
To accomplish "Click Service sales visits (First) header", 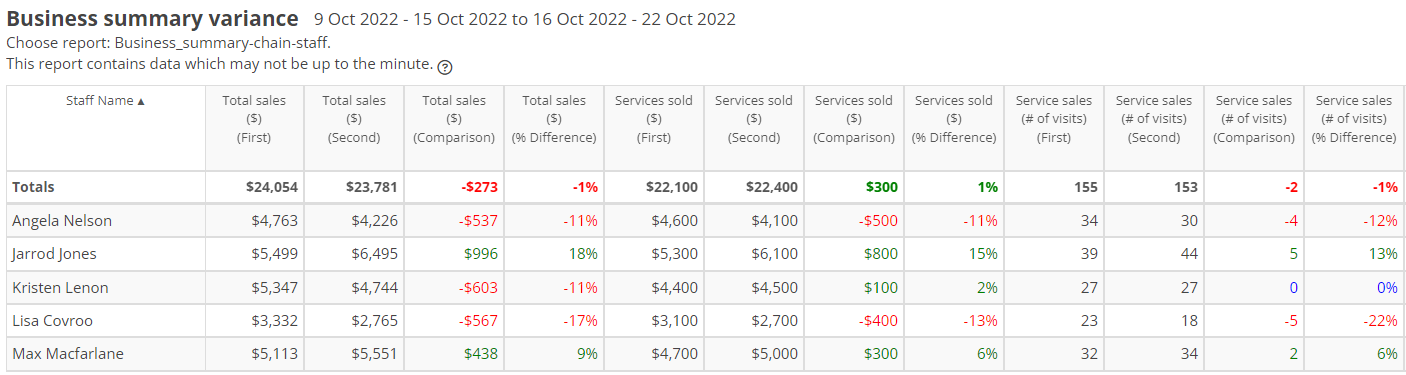I will [1054, 119].
